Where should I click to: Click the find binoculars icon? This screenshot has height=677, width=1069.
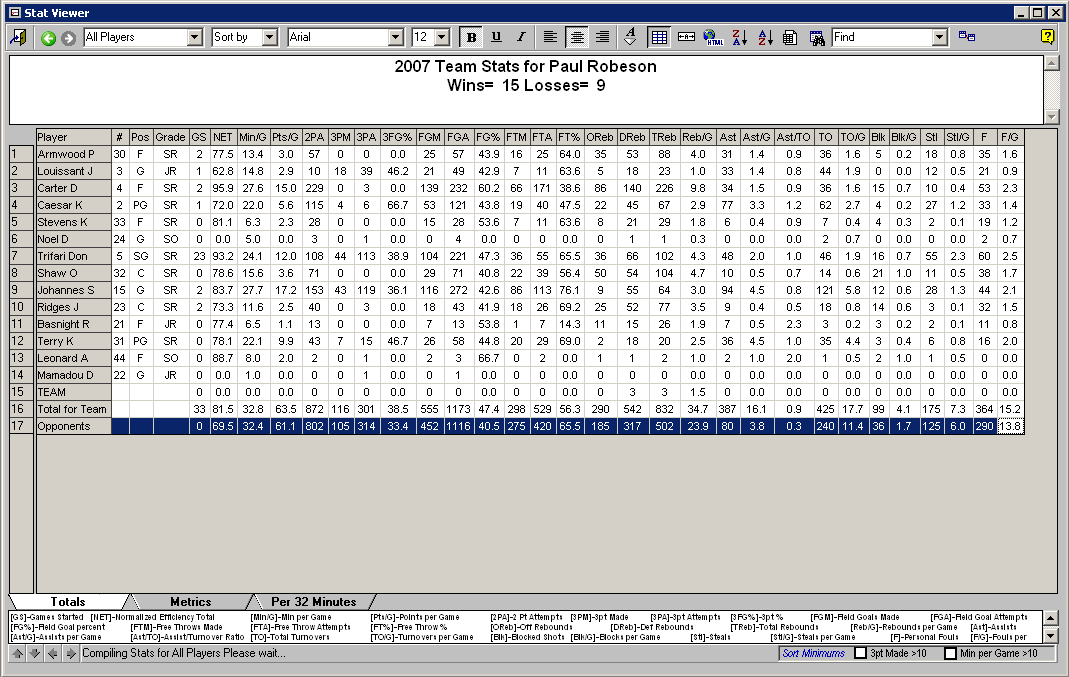point(817,37)
